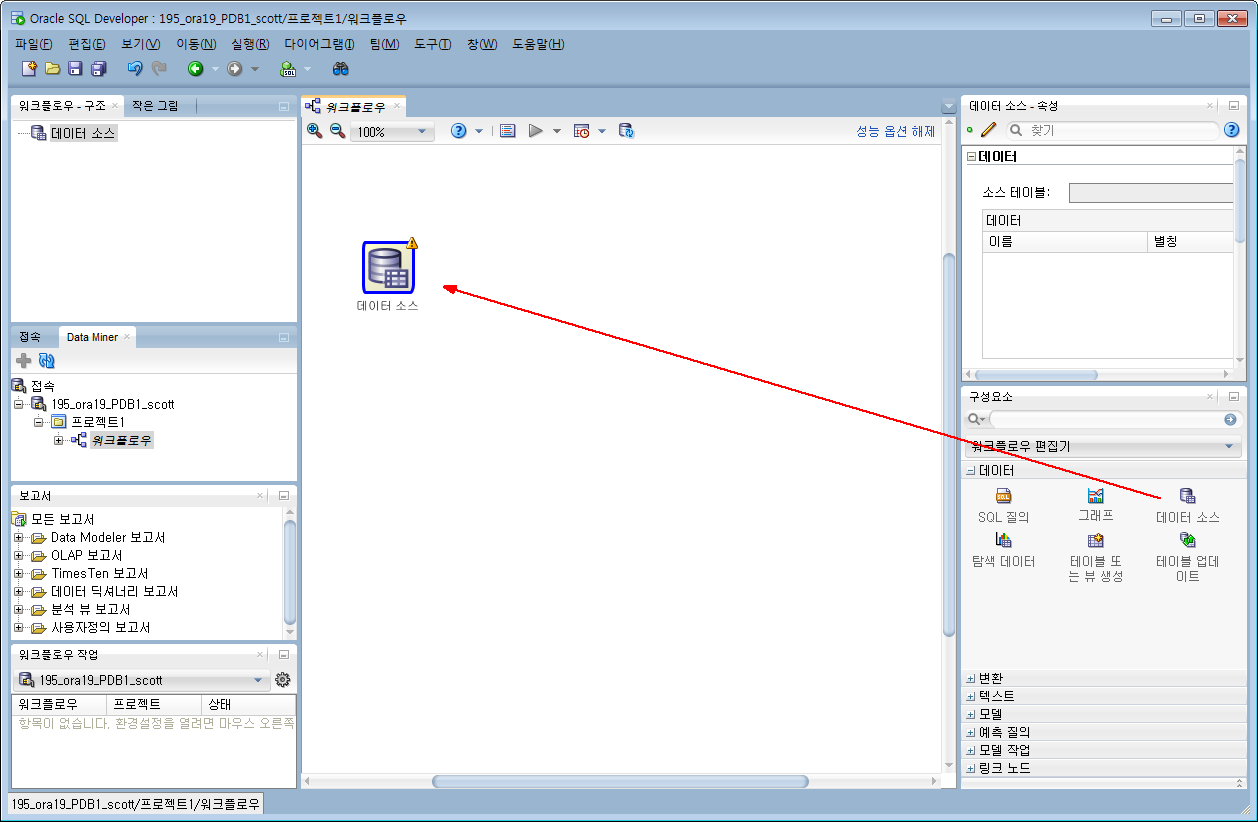
Task: Click the Zoom In magnifier icon
Action: pyautogui.click(x=315, y=131)
